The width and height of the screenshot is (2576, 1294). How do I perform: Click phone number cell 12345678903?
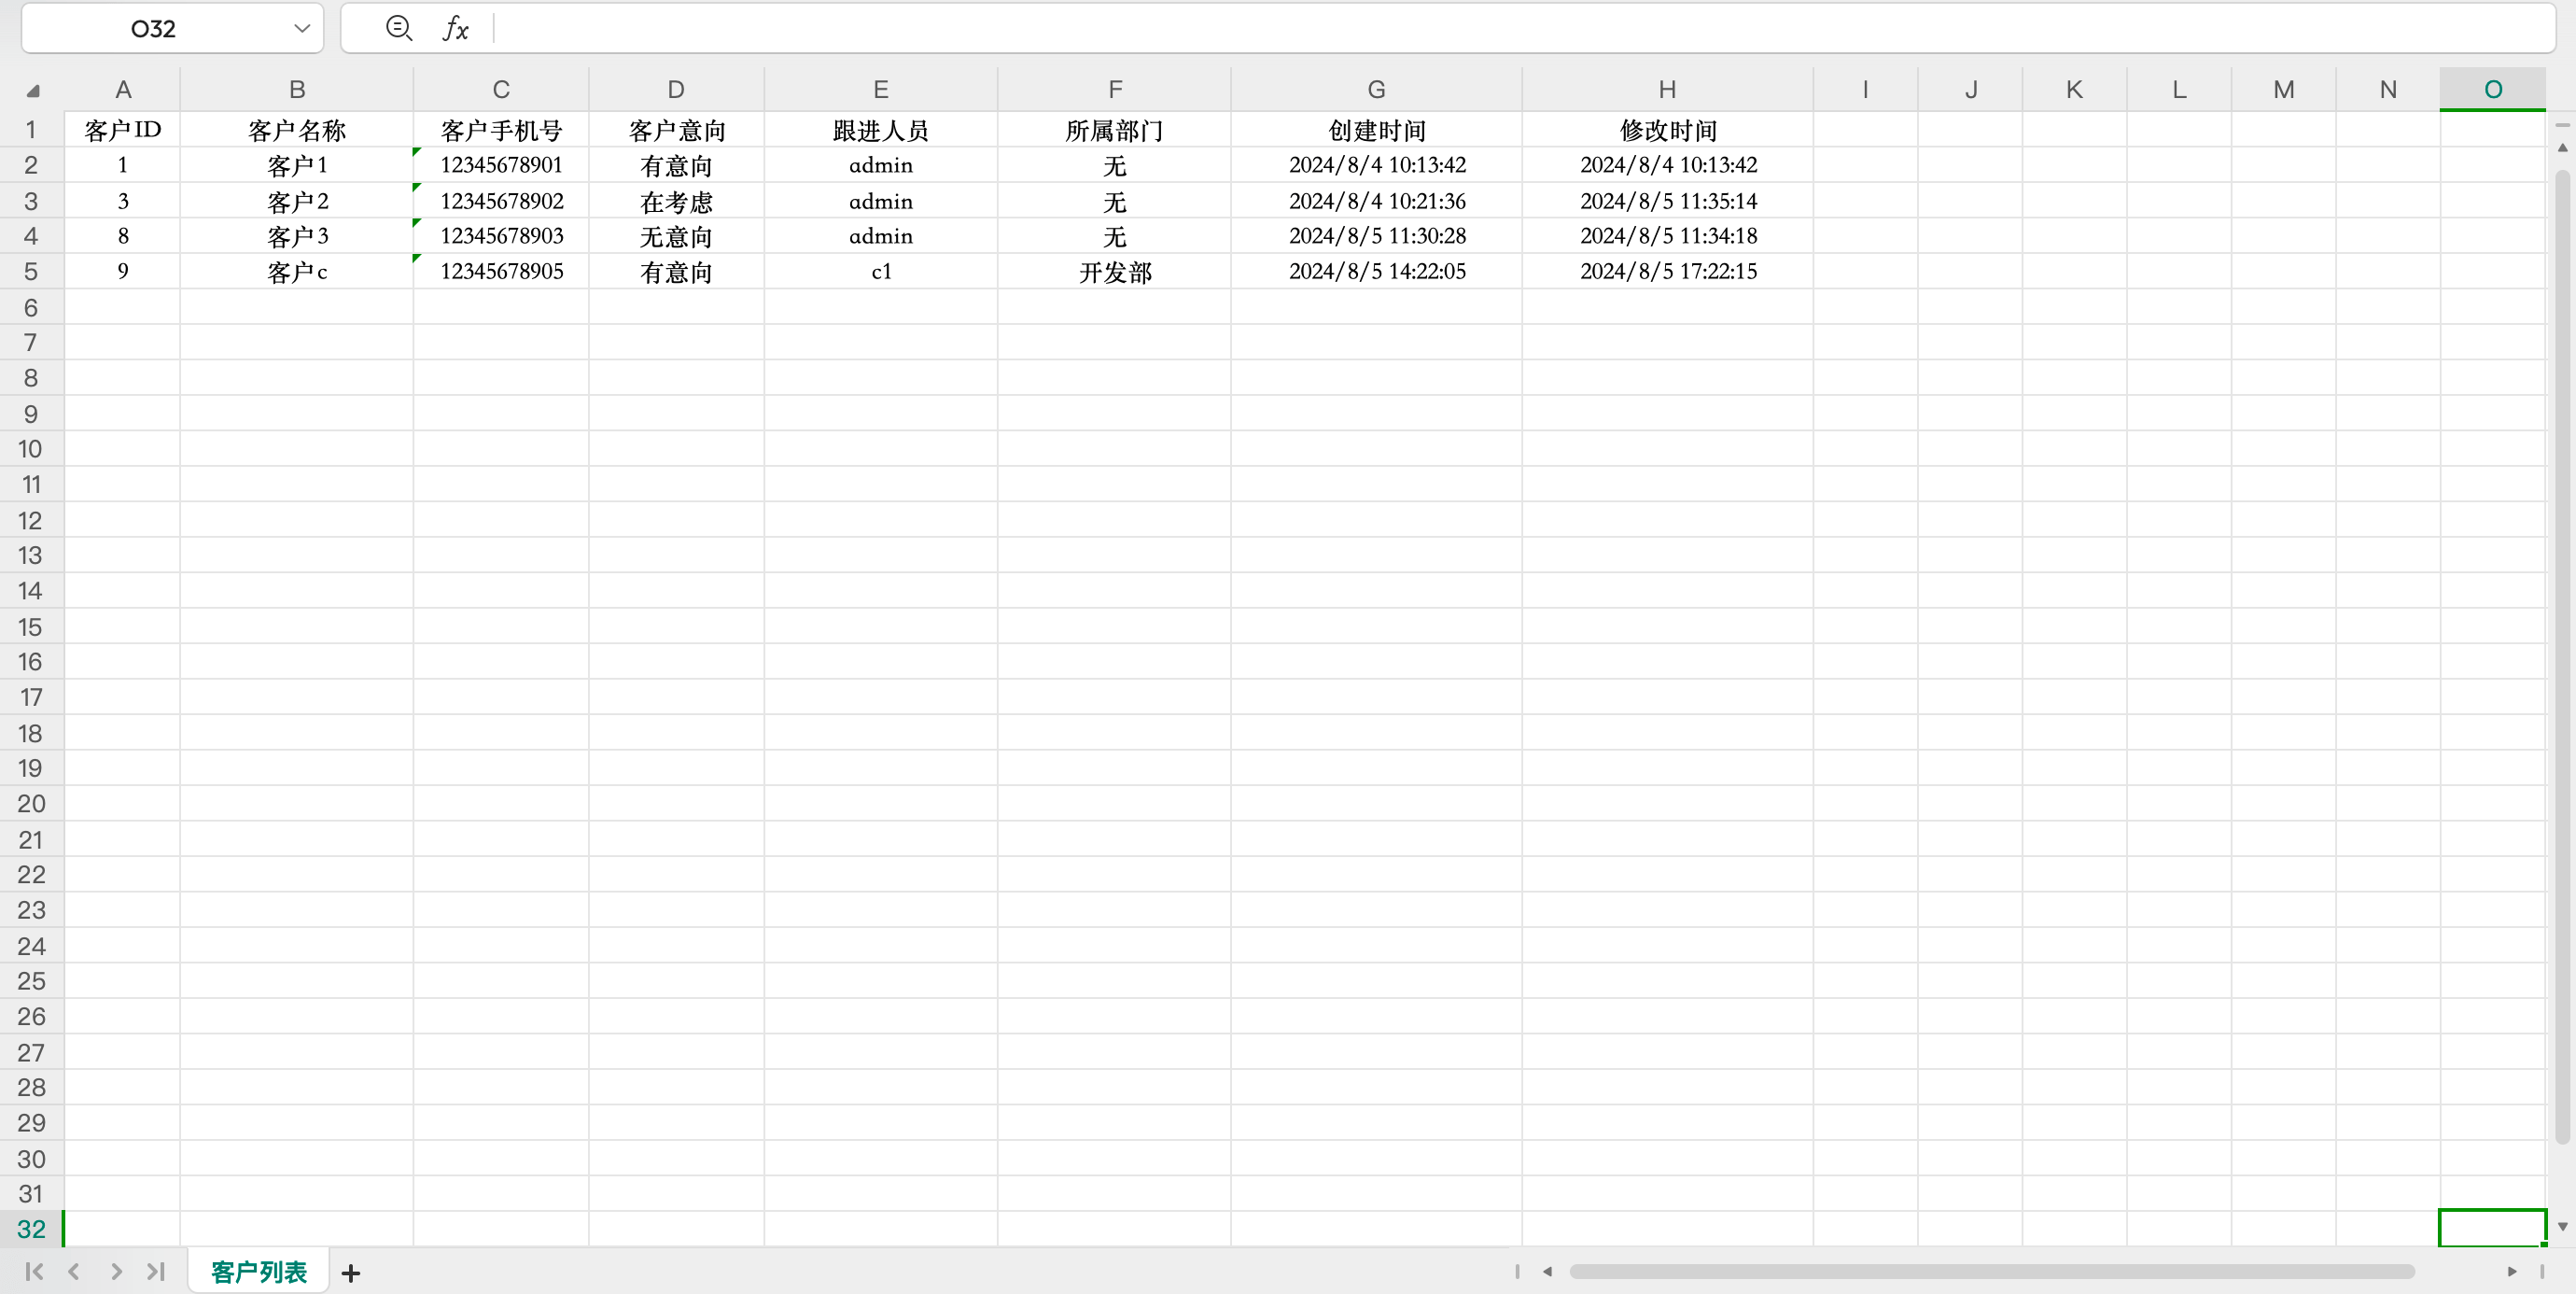(x=501, y=236)
